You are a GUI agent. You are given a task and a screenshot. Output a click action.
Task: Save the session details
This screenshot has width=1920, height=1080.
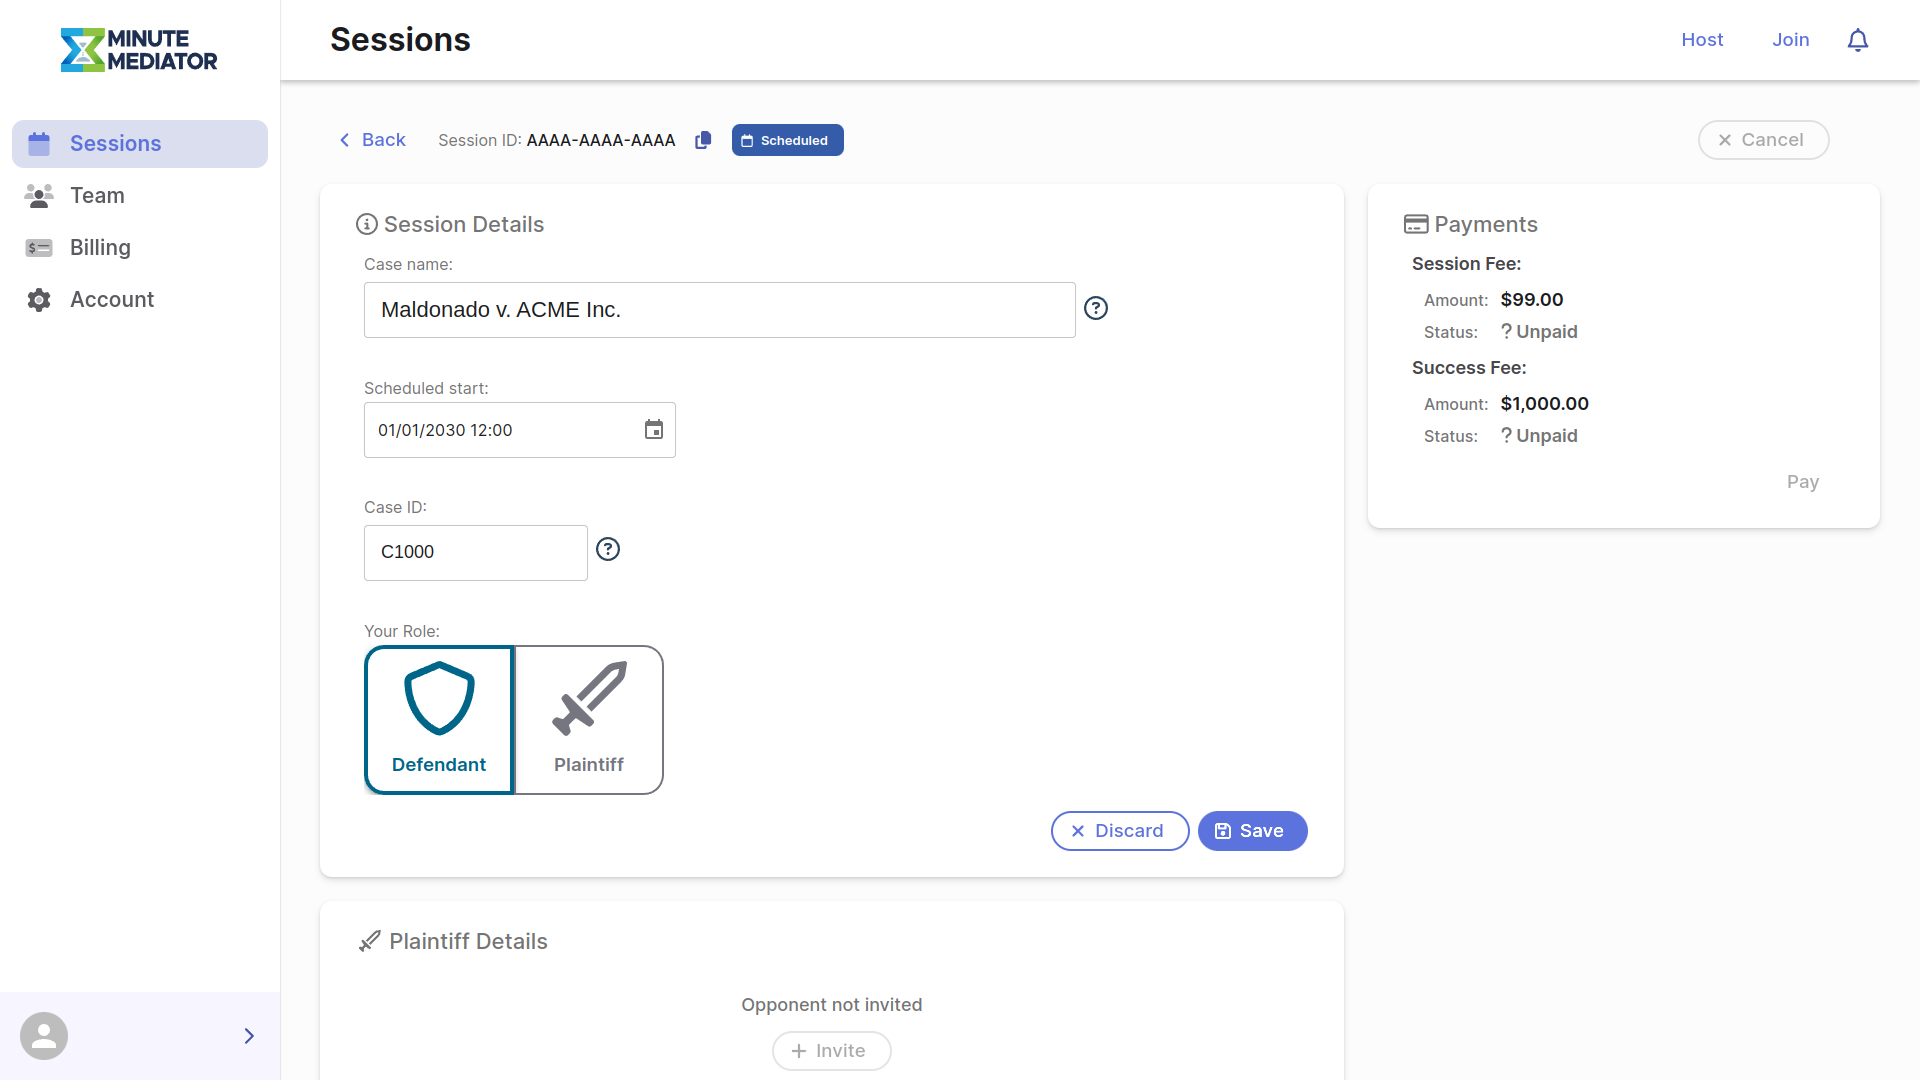(1252, 831)
